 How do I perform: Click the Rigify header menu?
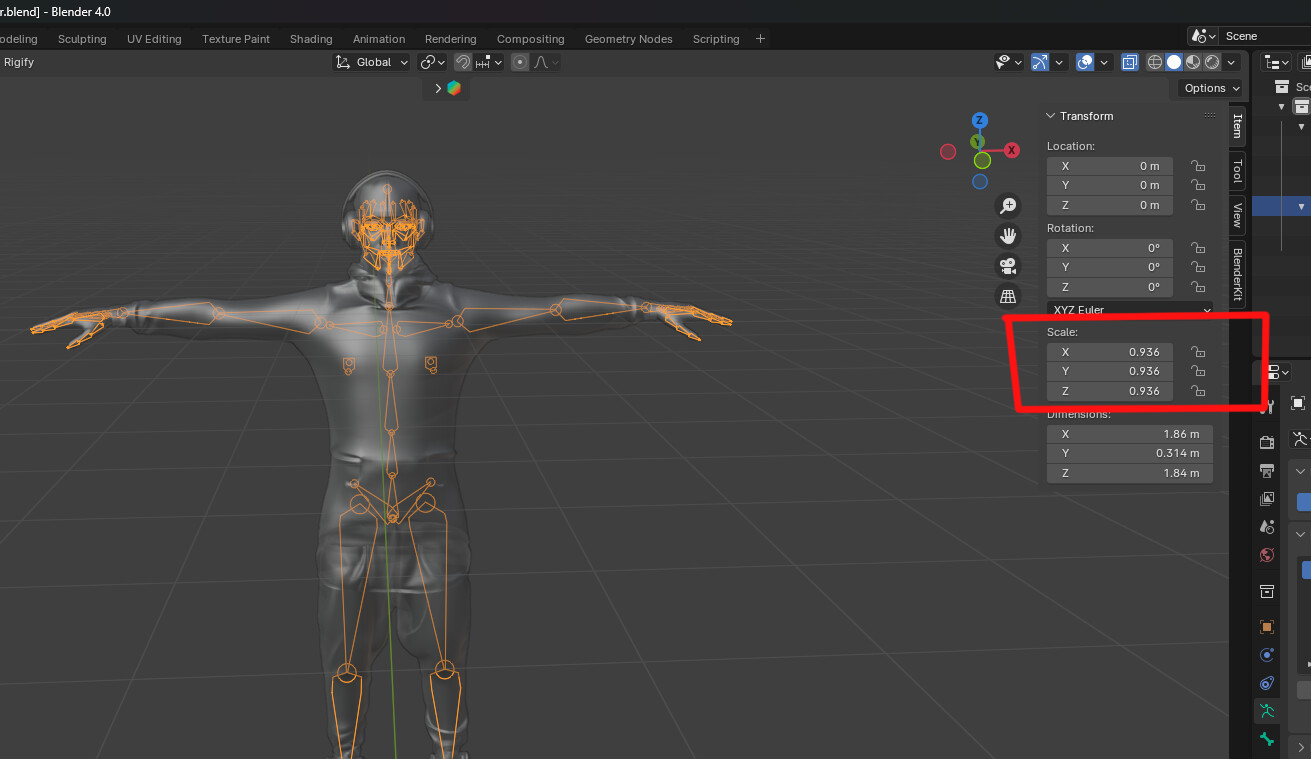coord(19,62)
